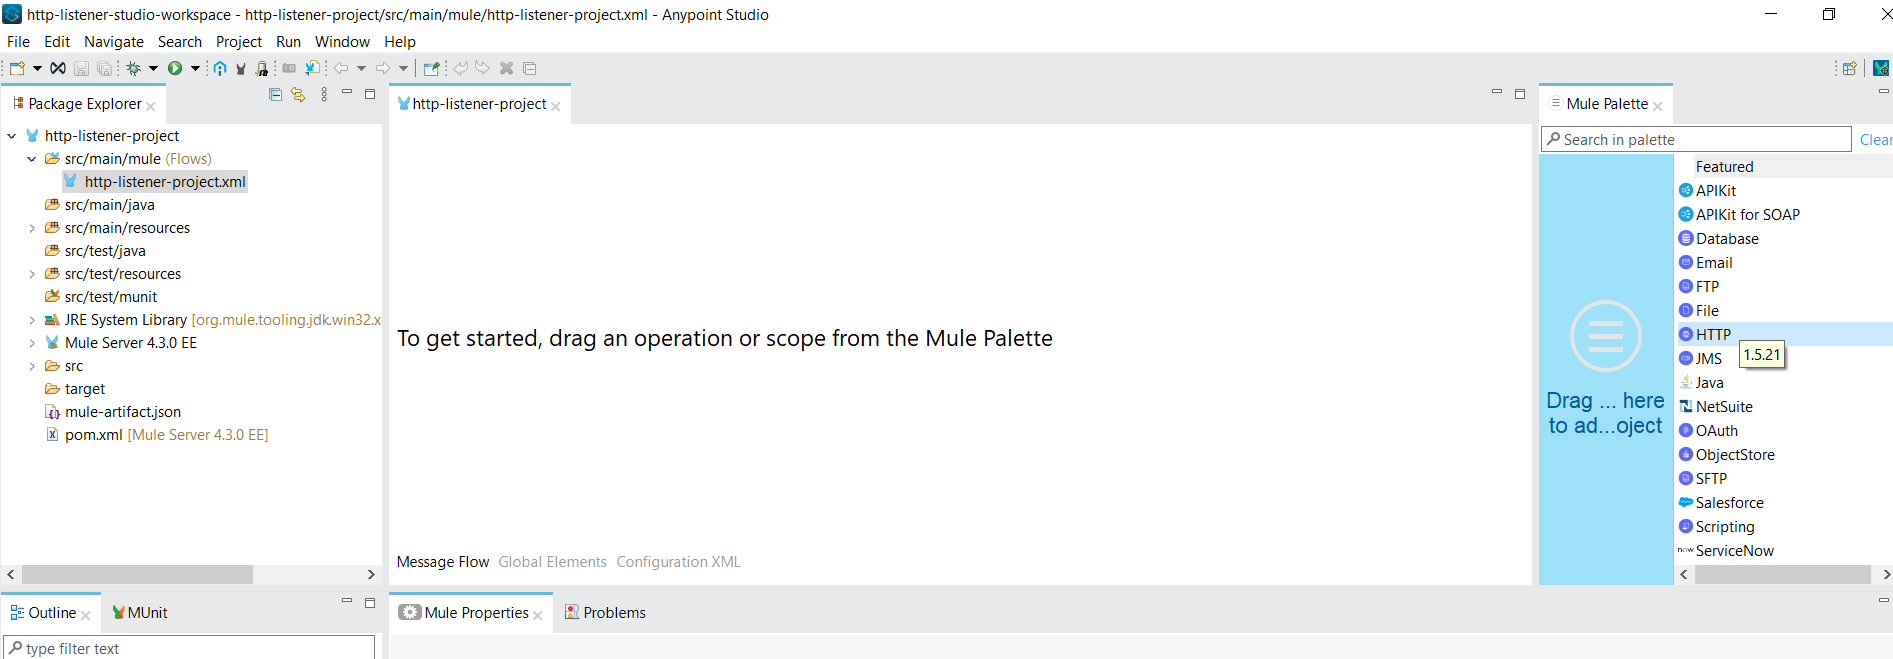The width and height of the screenshot is (1893, 659).
Task: Switch to the Configuration XML tab
Action: click(678, 562)
